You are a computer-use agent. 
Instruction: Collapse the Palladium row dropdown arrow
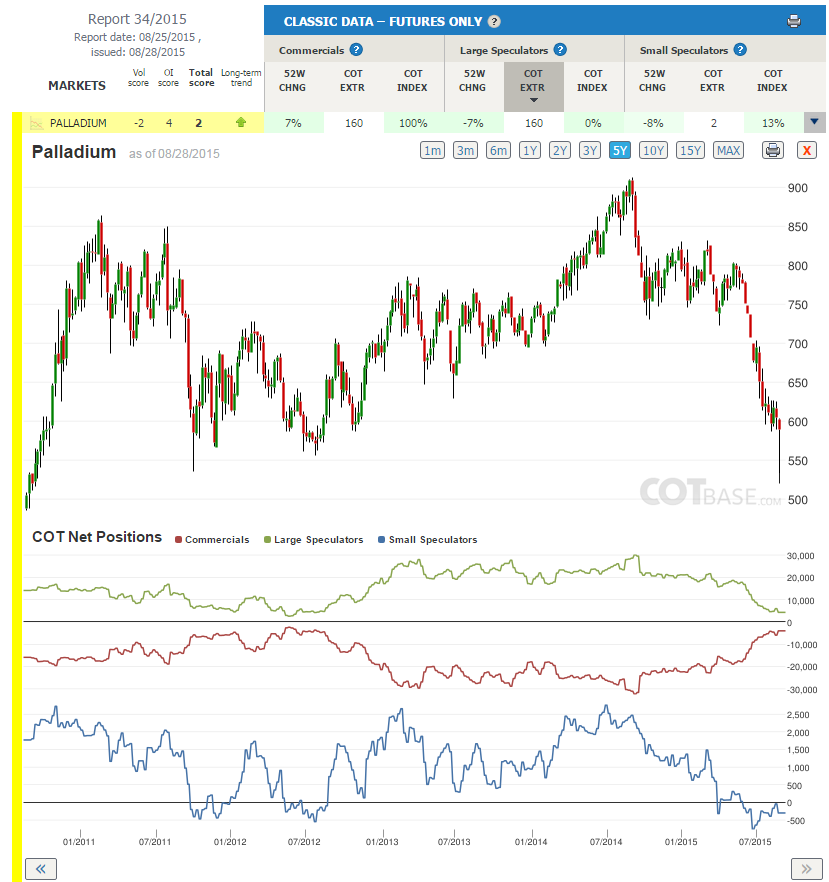click(x=814, y=122)
